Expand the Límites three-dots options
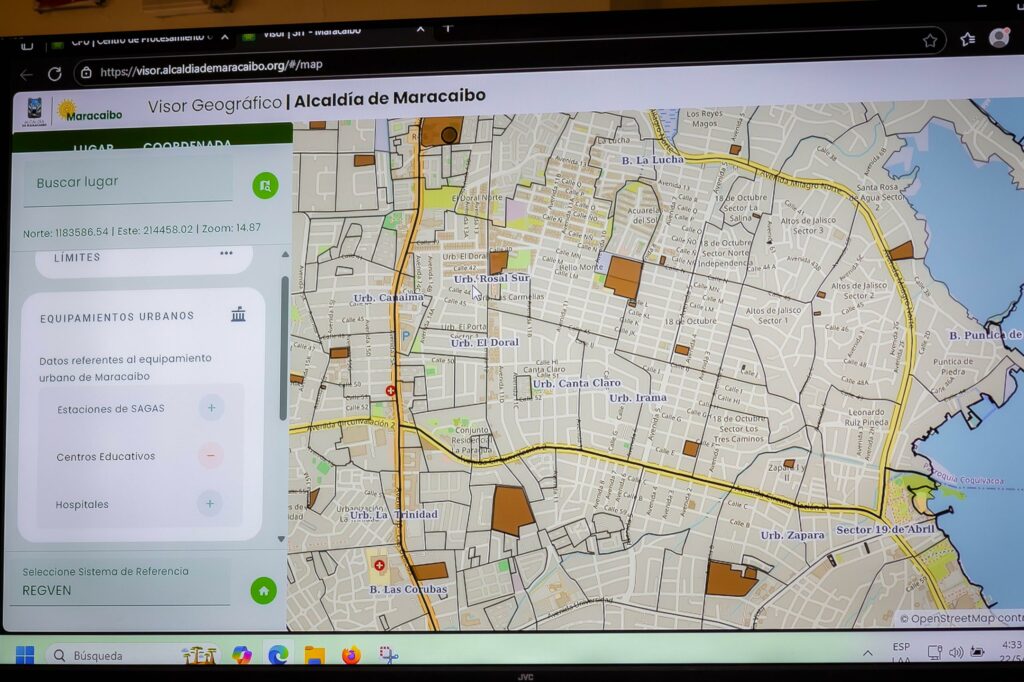This screenshot has height=682, width=1024. [x=226, y=254]
